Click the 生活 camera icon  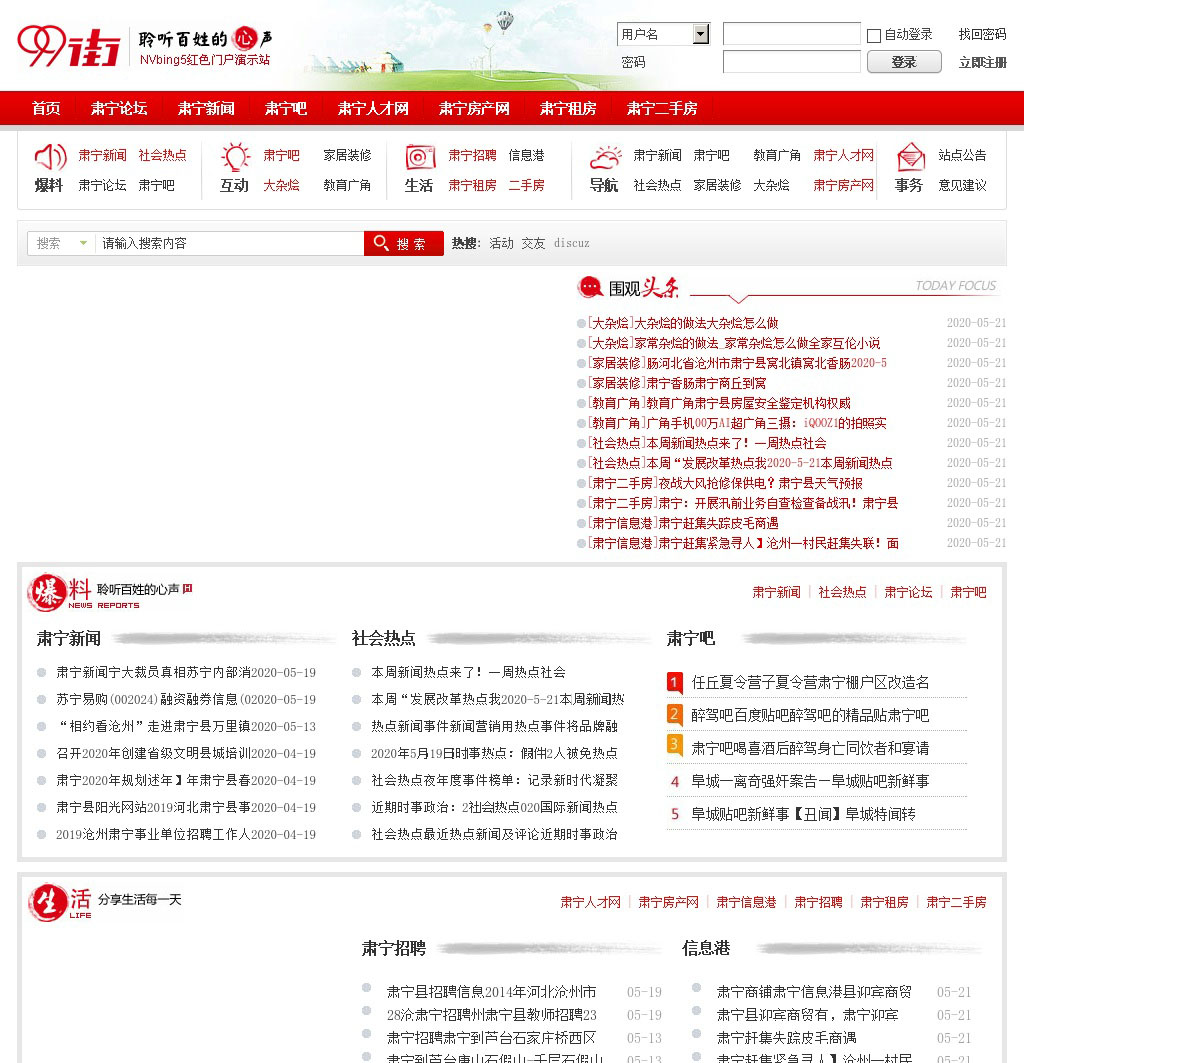pos(420,157)
